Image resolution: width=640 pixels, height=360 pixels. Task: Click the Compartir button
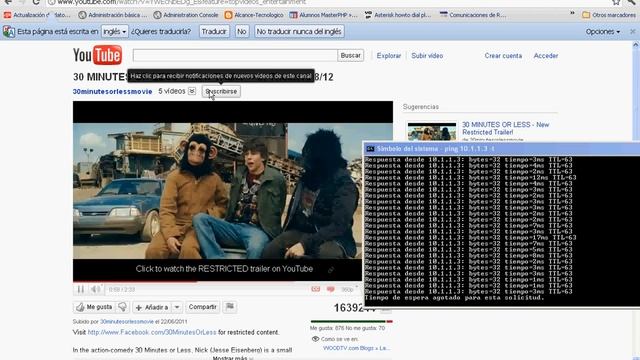(x=202, y=307)
